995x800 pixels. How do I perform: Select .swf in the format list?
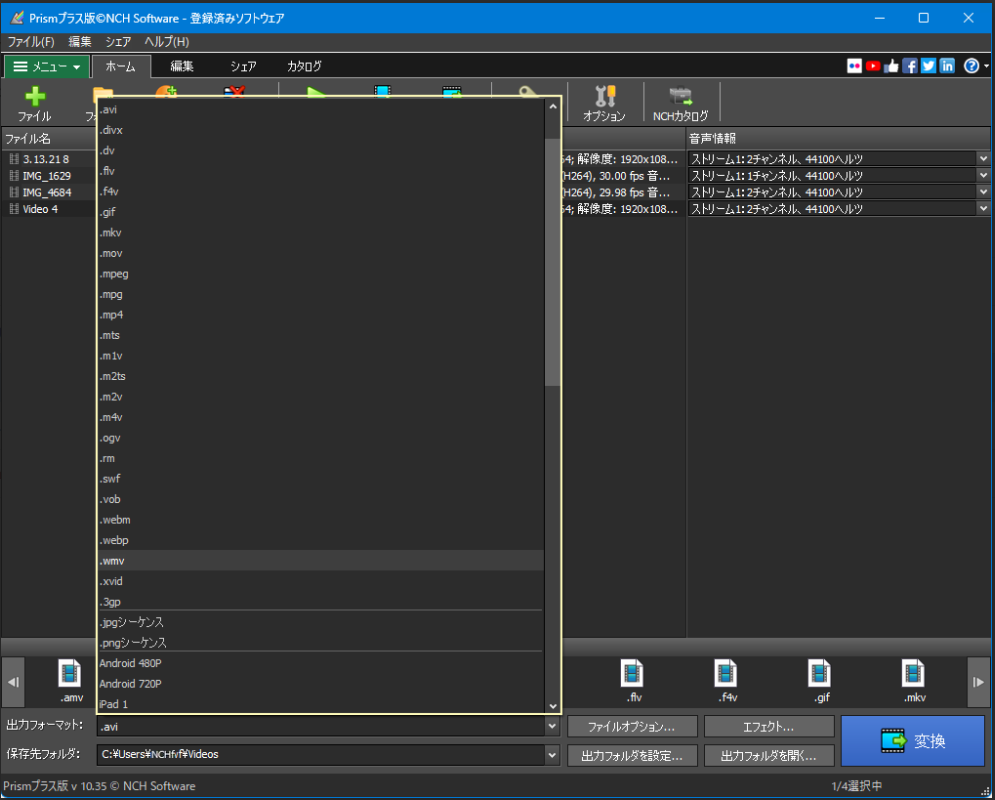coord(320,478)
